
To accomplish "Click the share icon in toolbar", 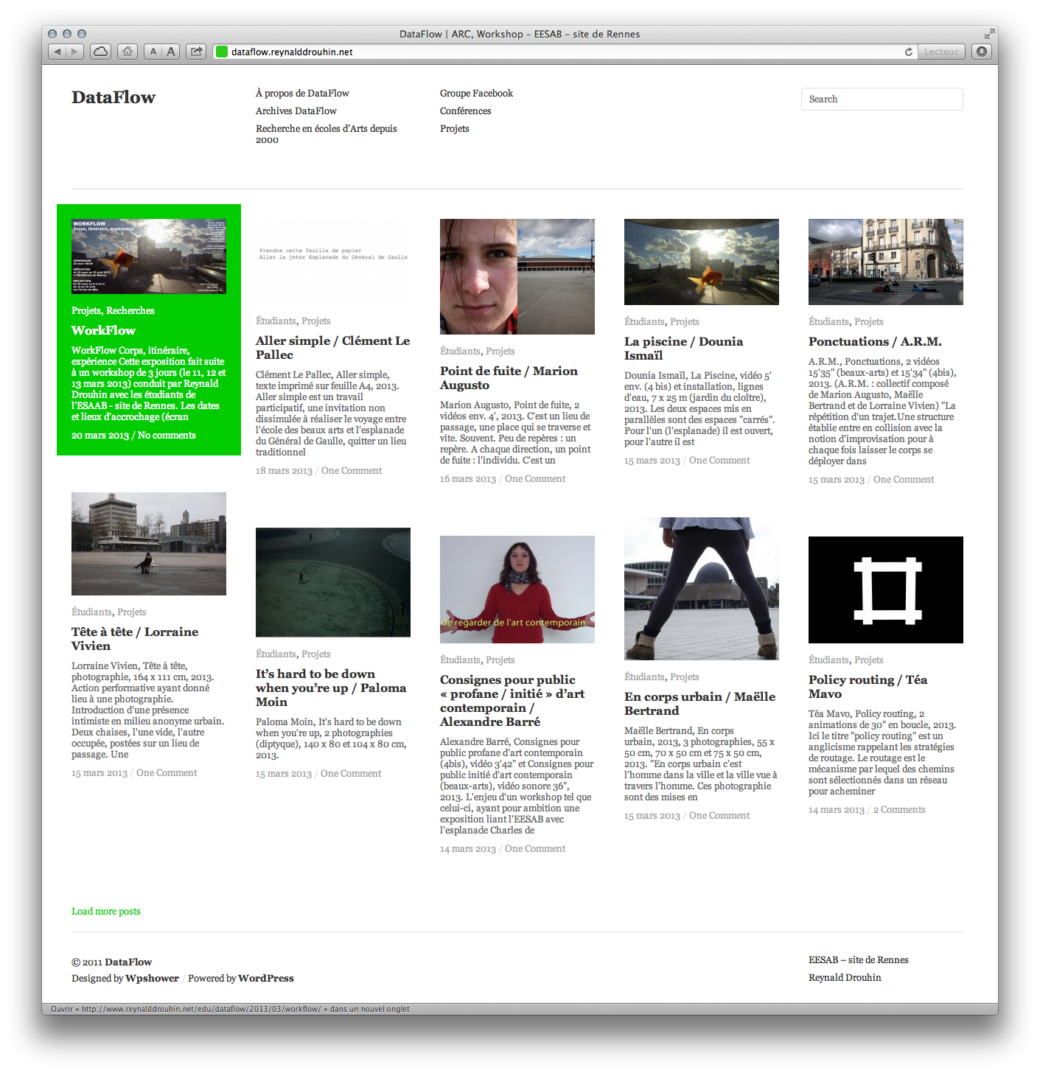I will coord(196,51).
